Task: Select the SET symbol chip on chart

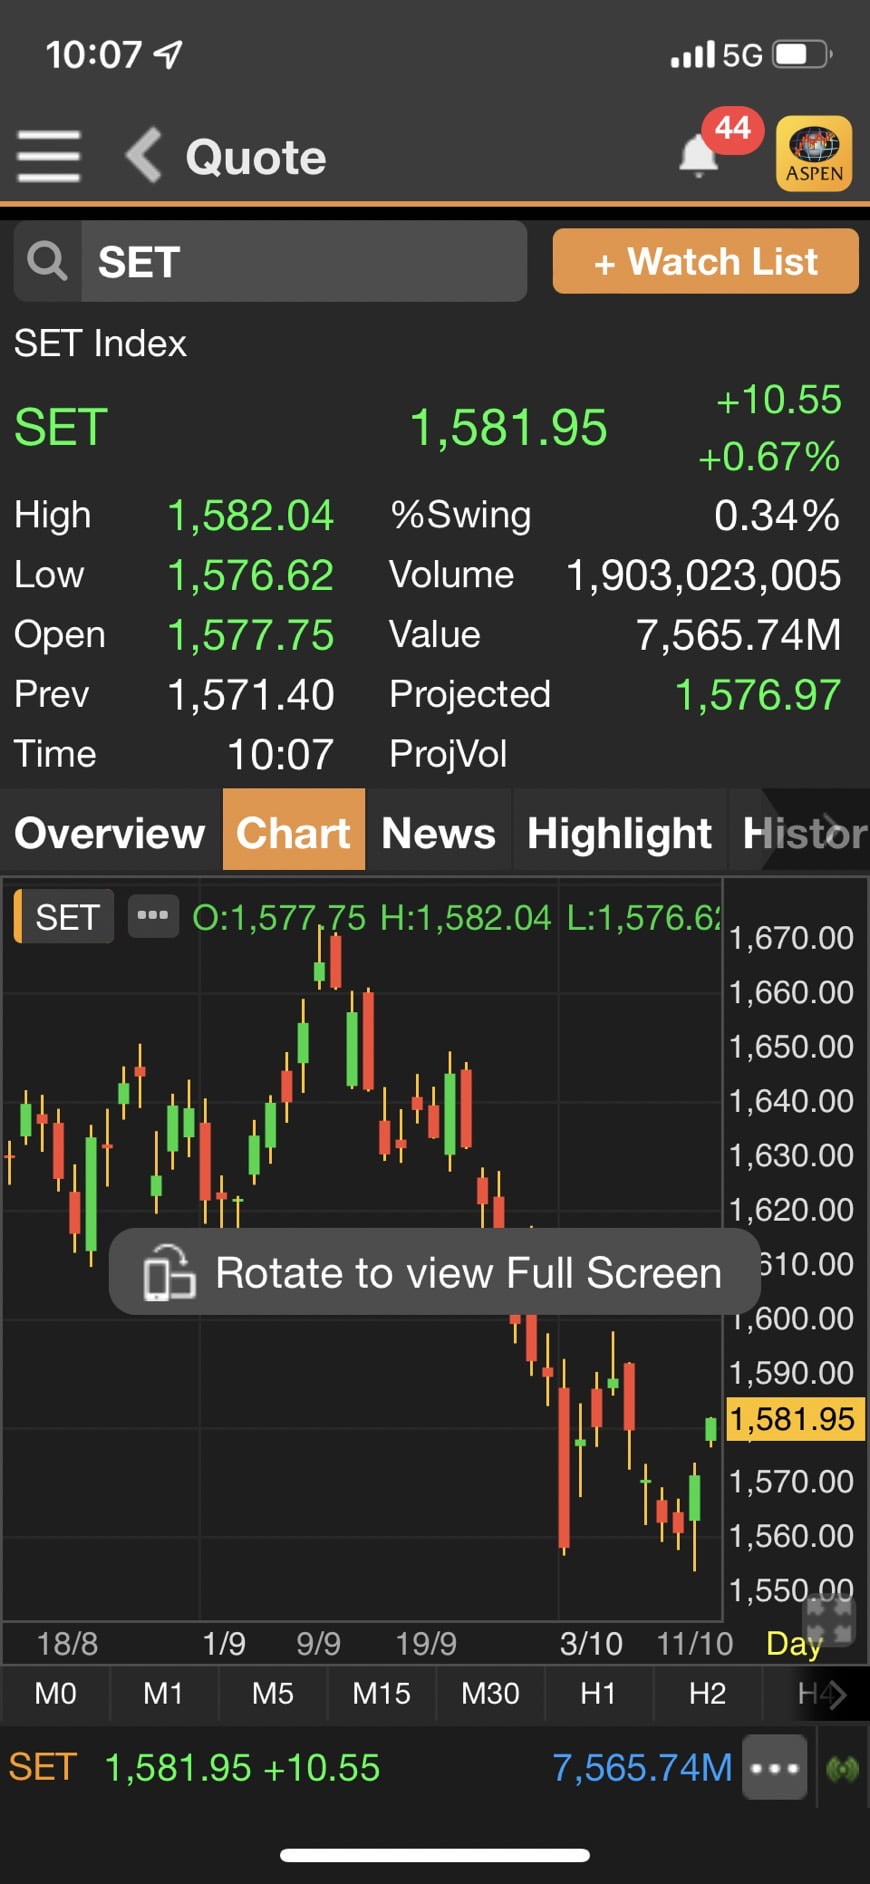Action: click(x=63, y=917)
